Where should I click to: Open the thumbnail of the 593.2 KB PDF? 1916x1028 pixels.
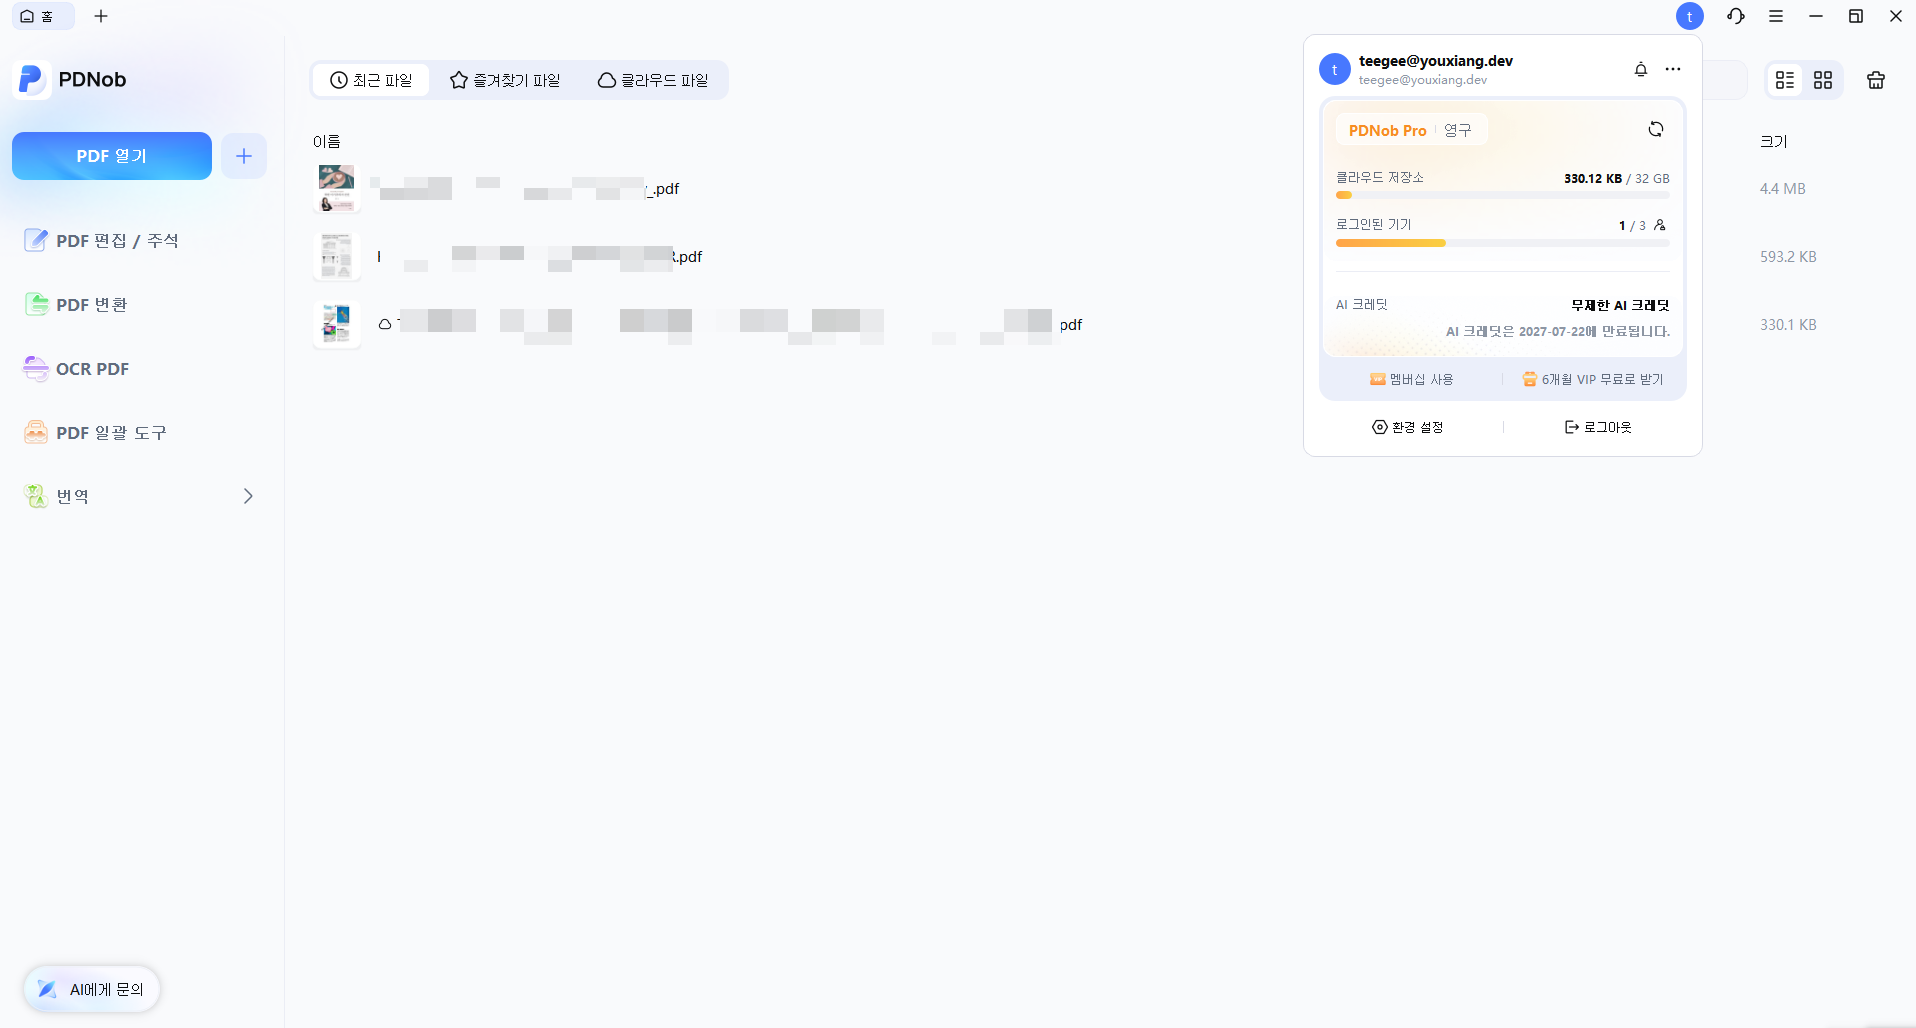point(337,256)
